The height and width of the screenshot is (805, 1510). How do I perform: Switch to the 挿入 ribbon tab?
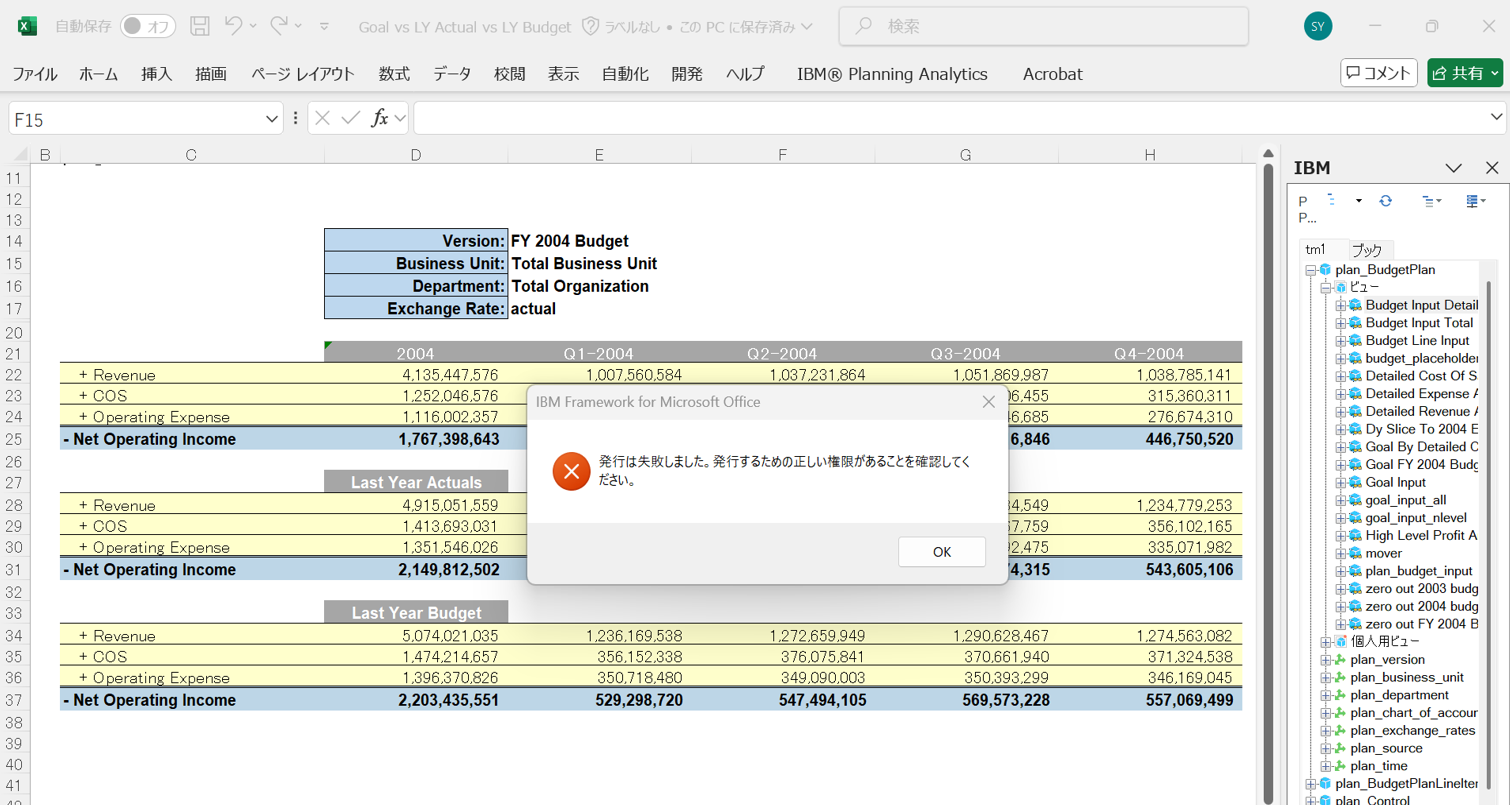(157, 74)
